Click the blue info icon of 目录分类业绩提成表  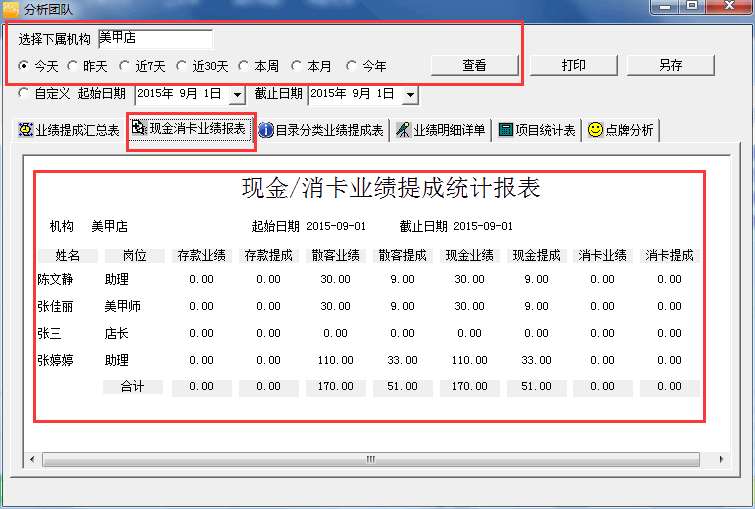tap(265, 130)
